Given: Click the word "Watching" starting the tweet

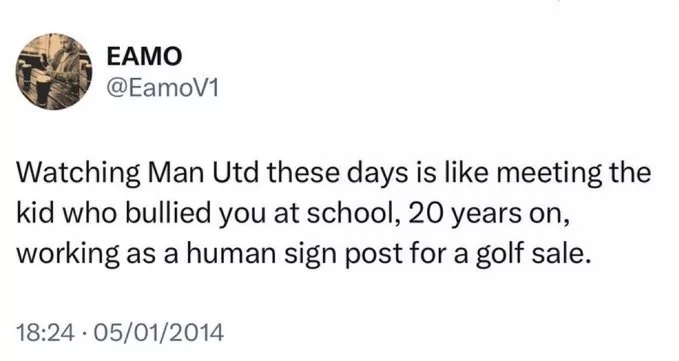Looking at the screenshot, I should click(x=78, y=174).
